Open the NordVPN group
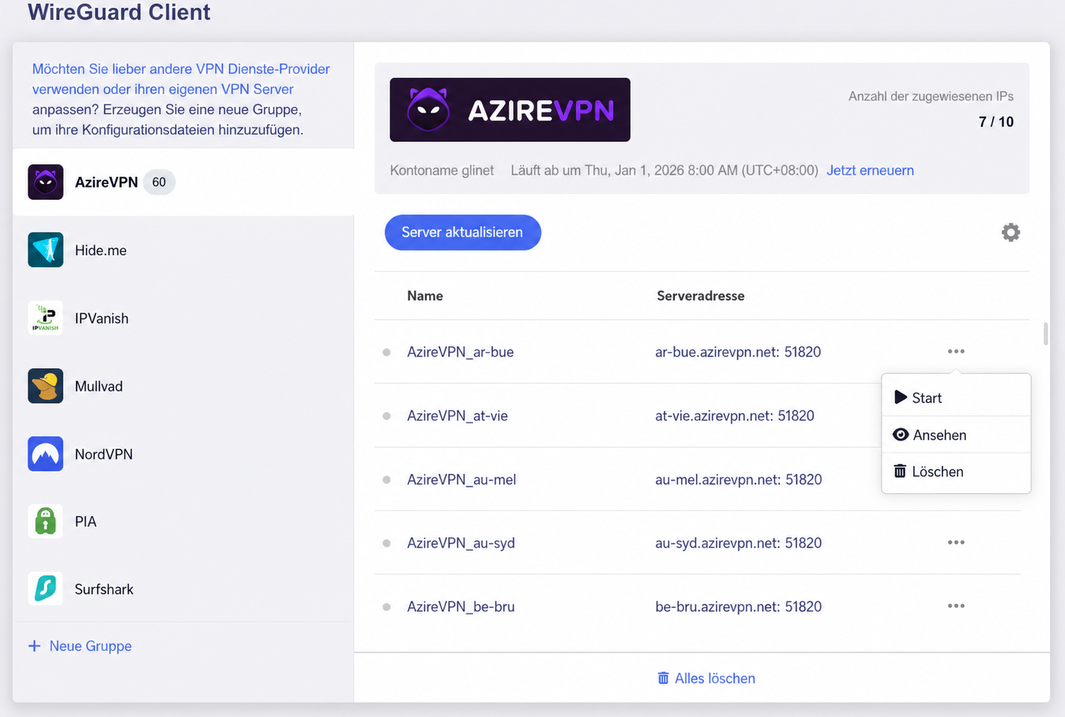The height and width of the screenshot is (717, 1065). pos(183,454)
